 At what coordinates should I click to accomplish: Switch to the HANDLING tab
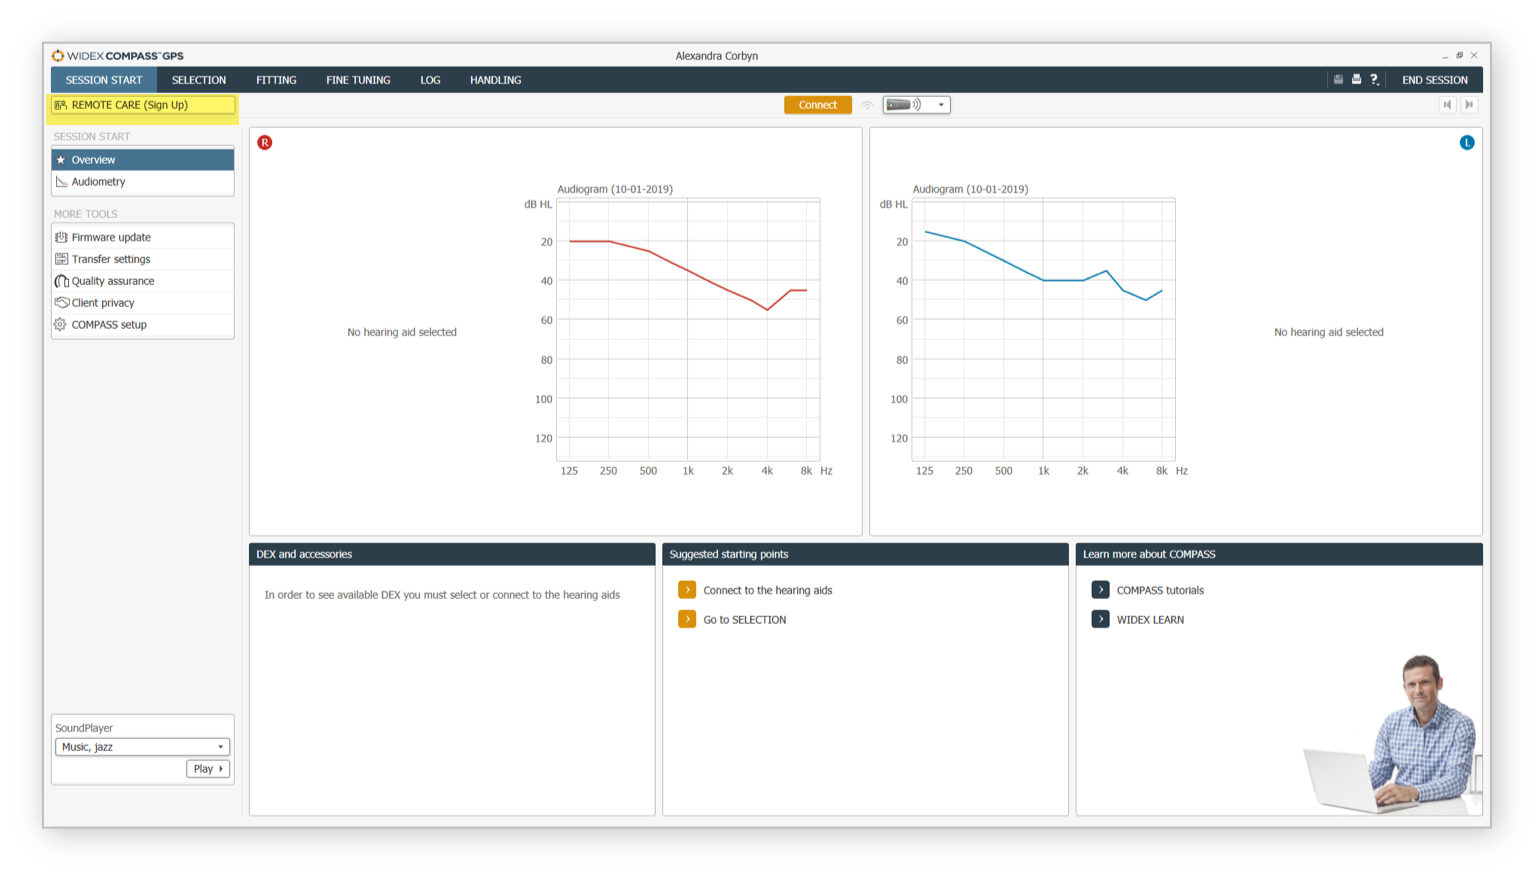pos(496,80)
